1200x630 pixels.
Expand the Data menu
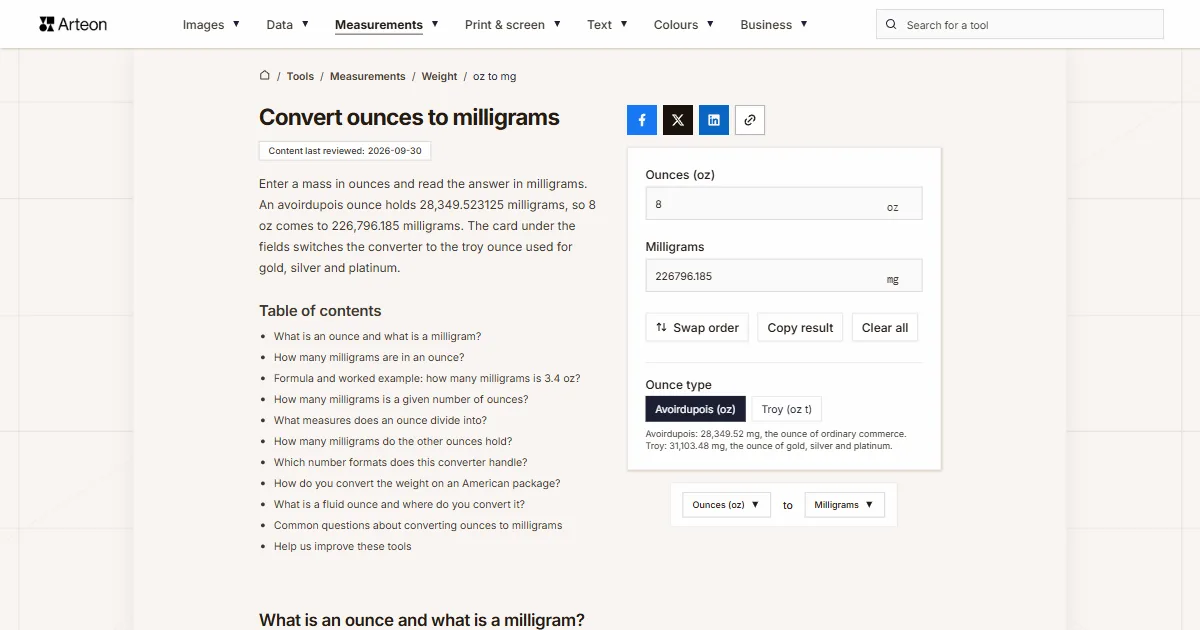pyautogui.click(x=287, y=25)
